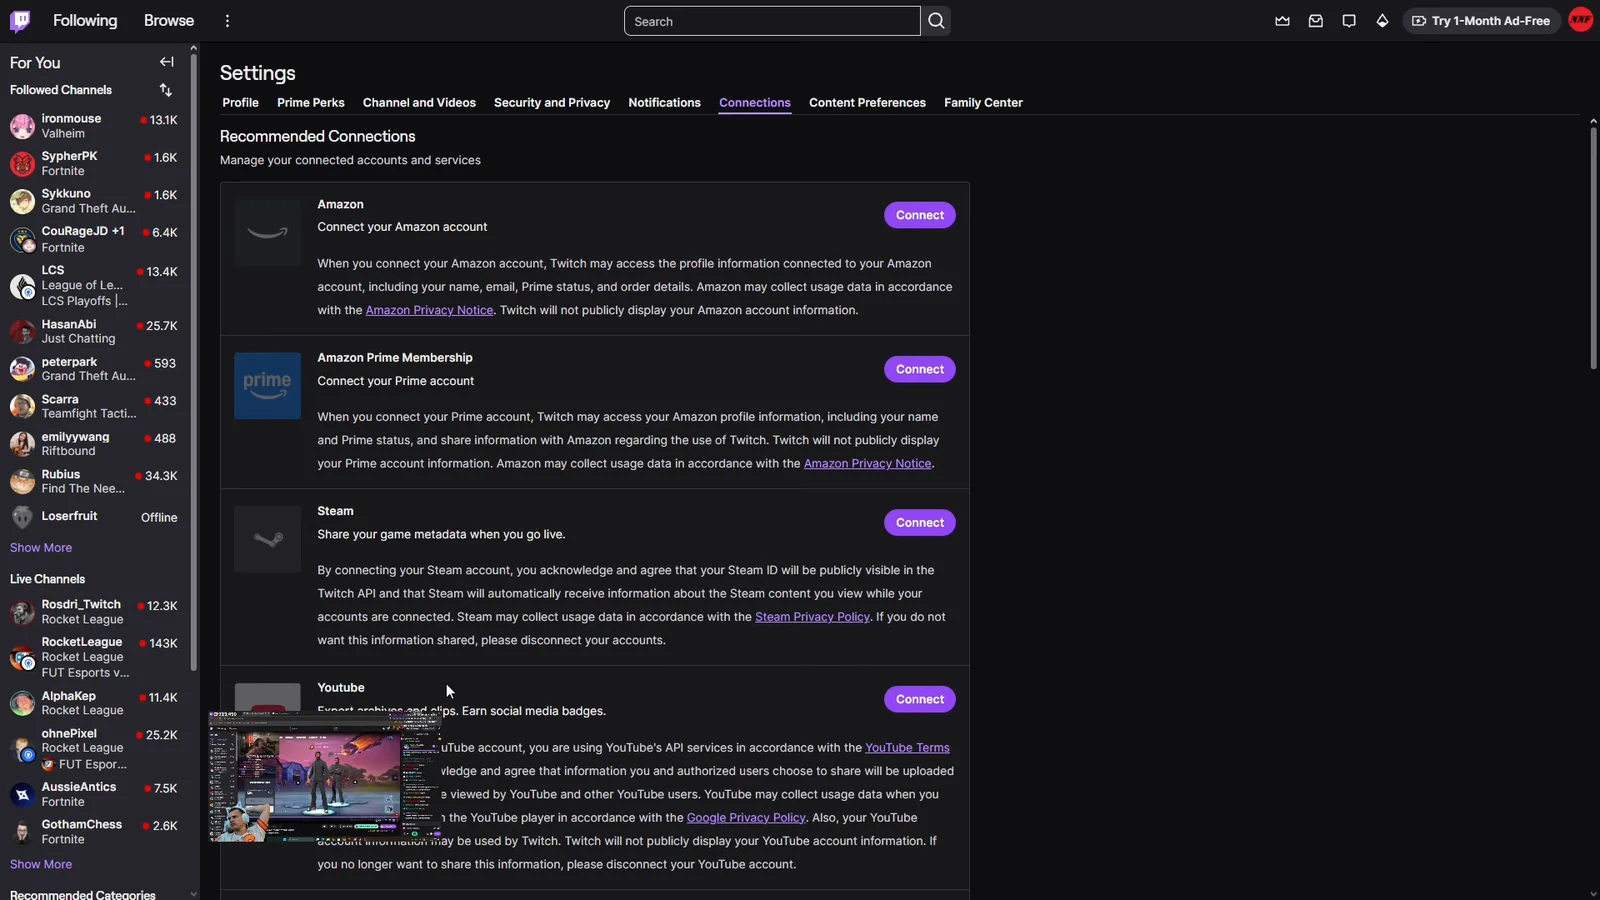Open the YouTube Terms link
Image resolution: width=1600 pixels, height=900 pixels.
point(907,748)
